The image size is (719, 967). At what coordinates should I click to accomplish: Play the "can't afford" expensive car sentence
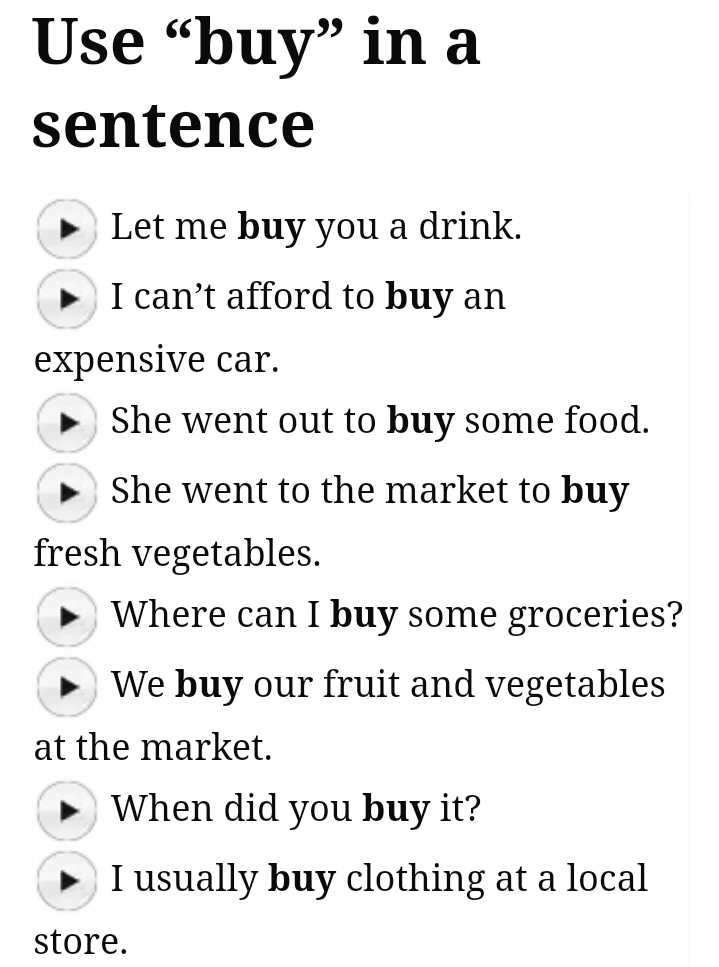pos(66,298)
